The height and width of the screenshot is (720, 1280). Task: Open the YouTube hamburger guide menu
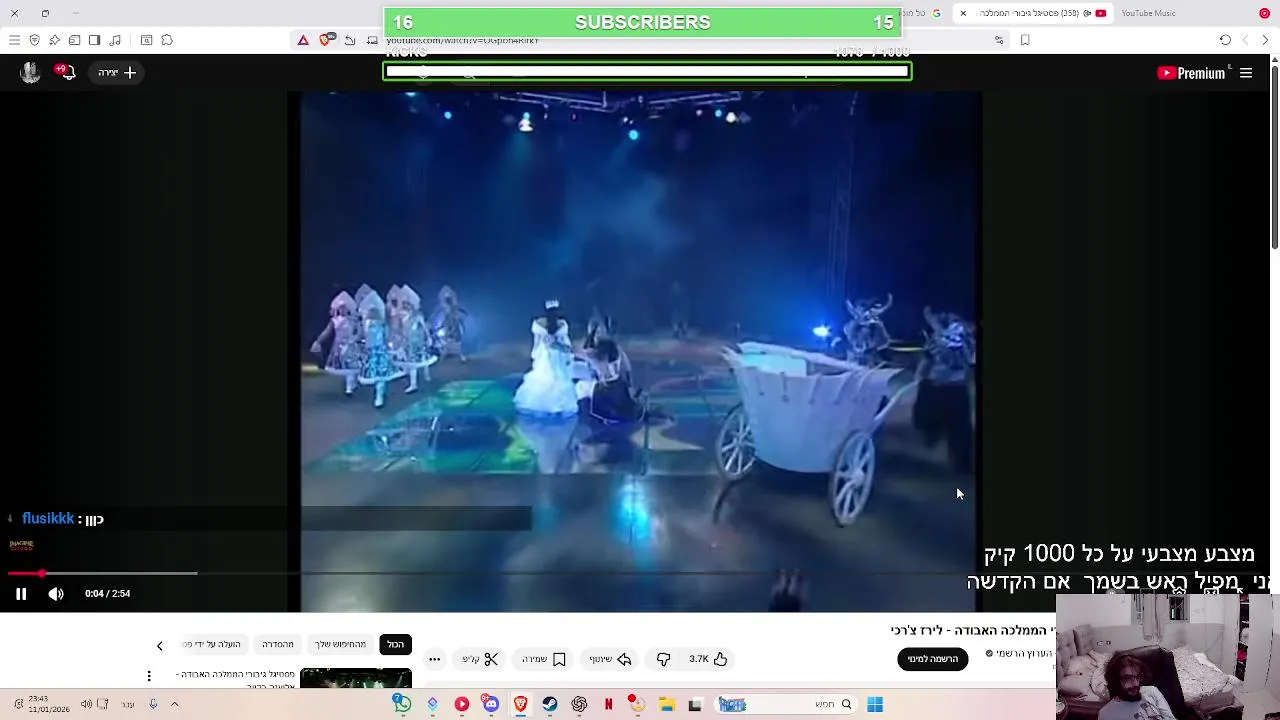click(1246, 73)
